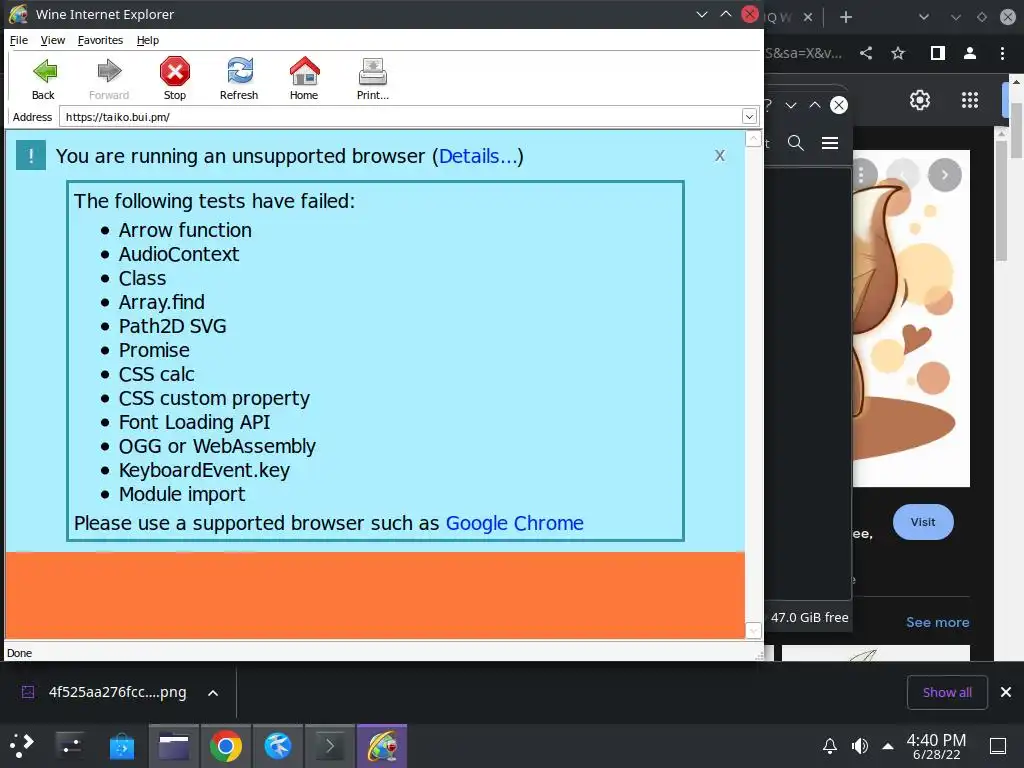Show next image with right arrow
The width and height of the screenshot is (1024, 768).
coord(944,175)
